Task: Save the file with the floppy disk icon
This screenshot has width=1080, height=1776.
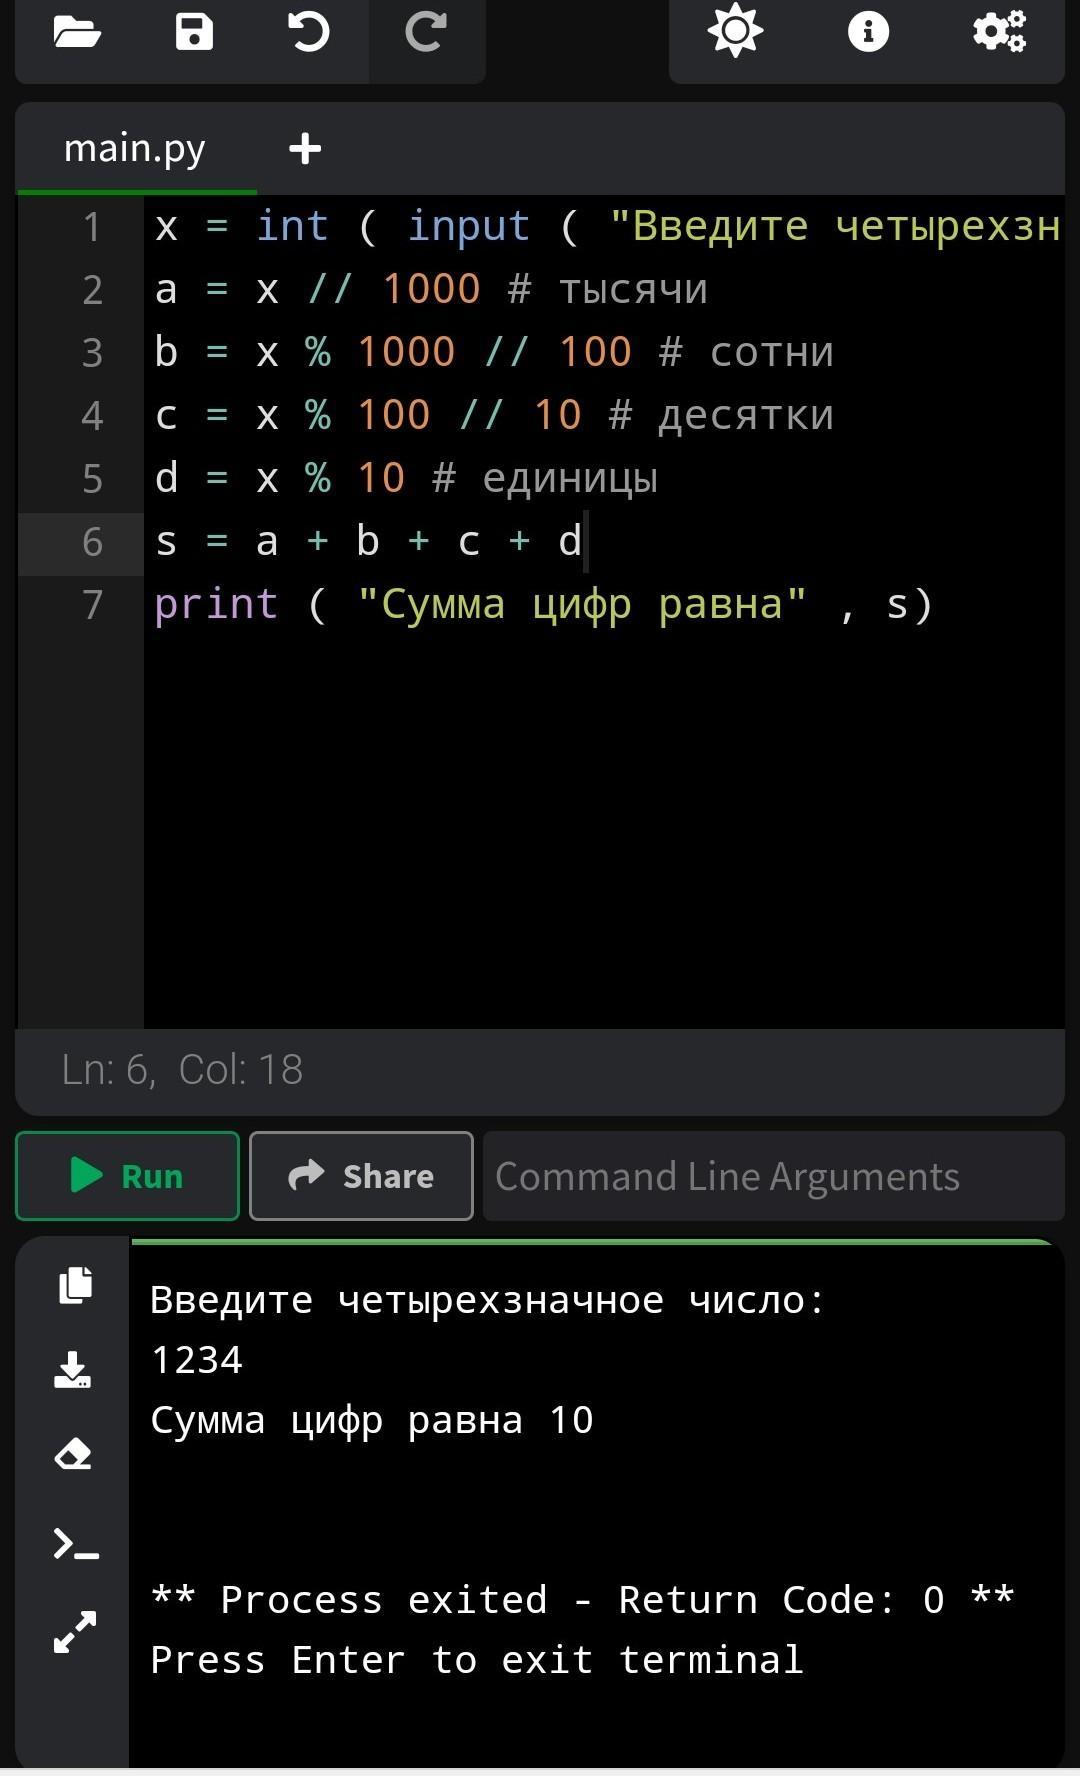Action: pyautogui.click(x=194, y=32)
